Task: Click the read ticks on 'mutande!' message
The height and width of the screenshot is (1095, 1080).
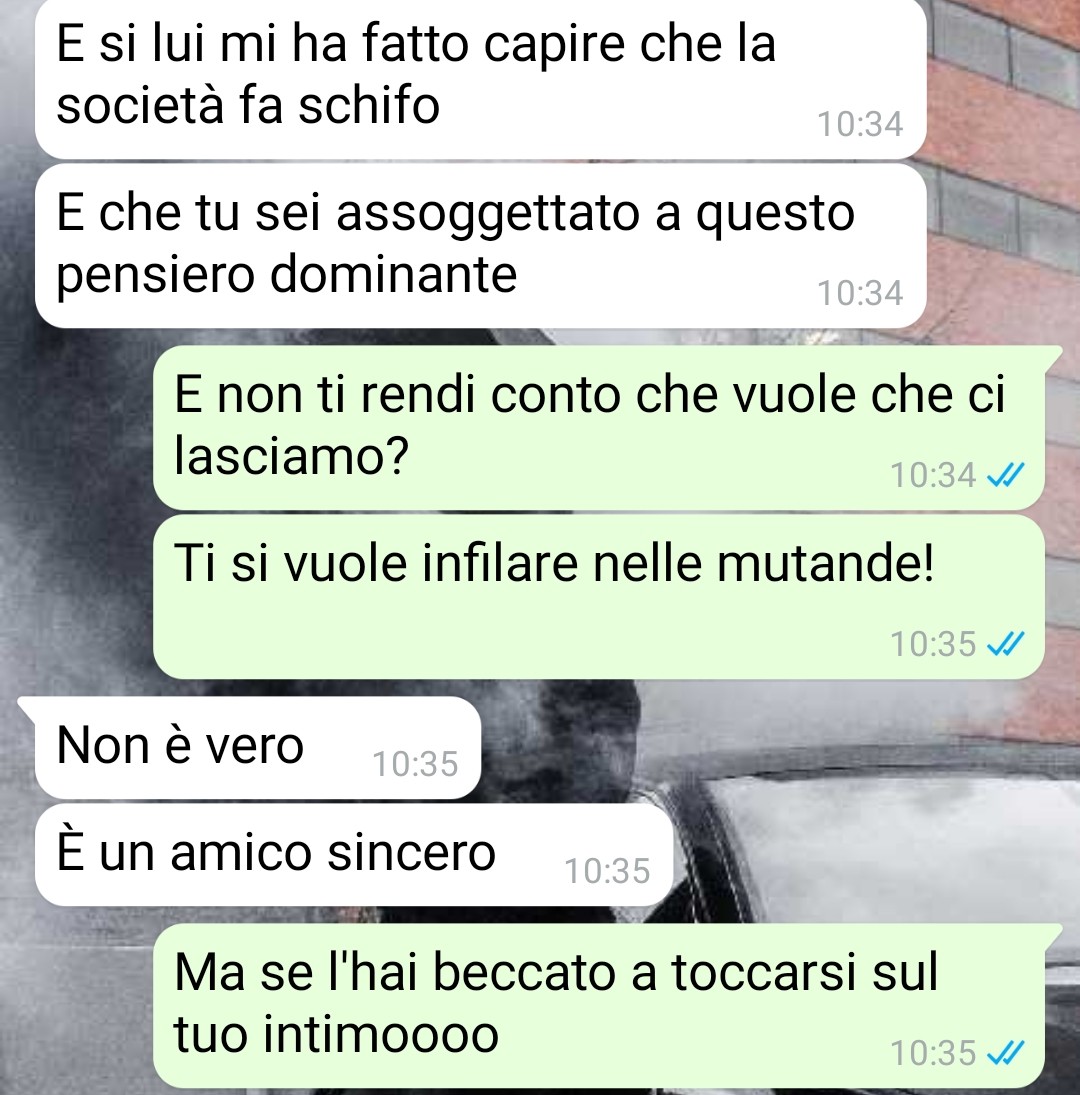Action: tap(1005, 644)
